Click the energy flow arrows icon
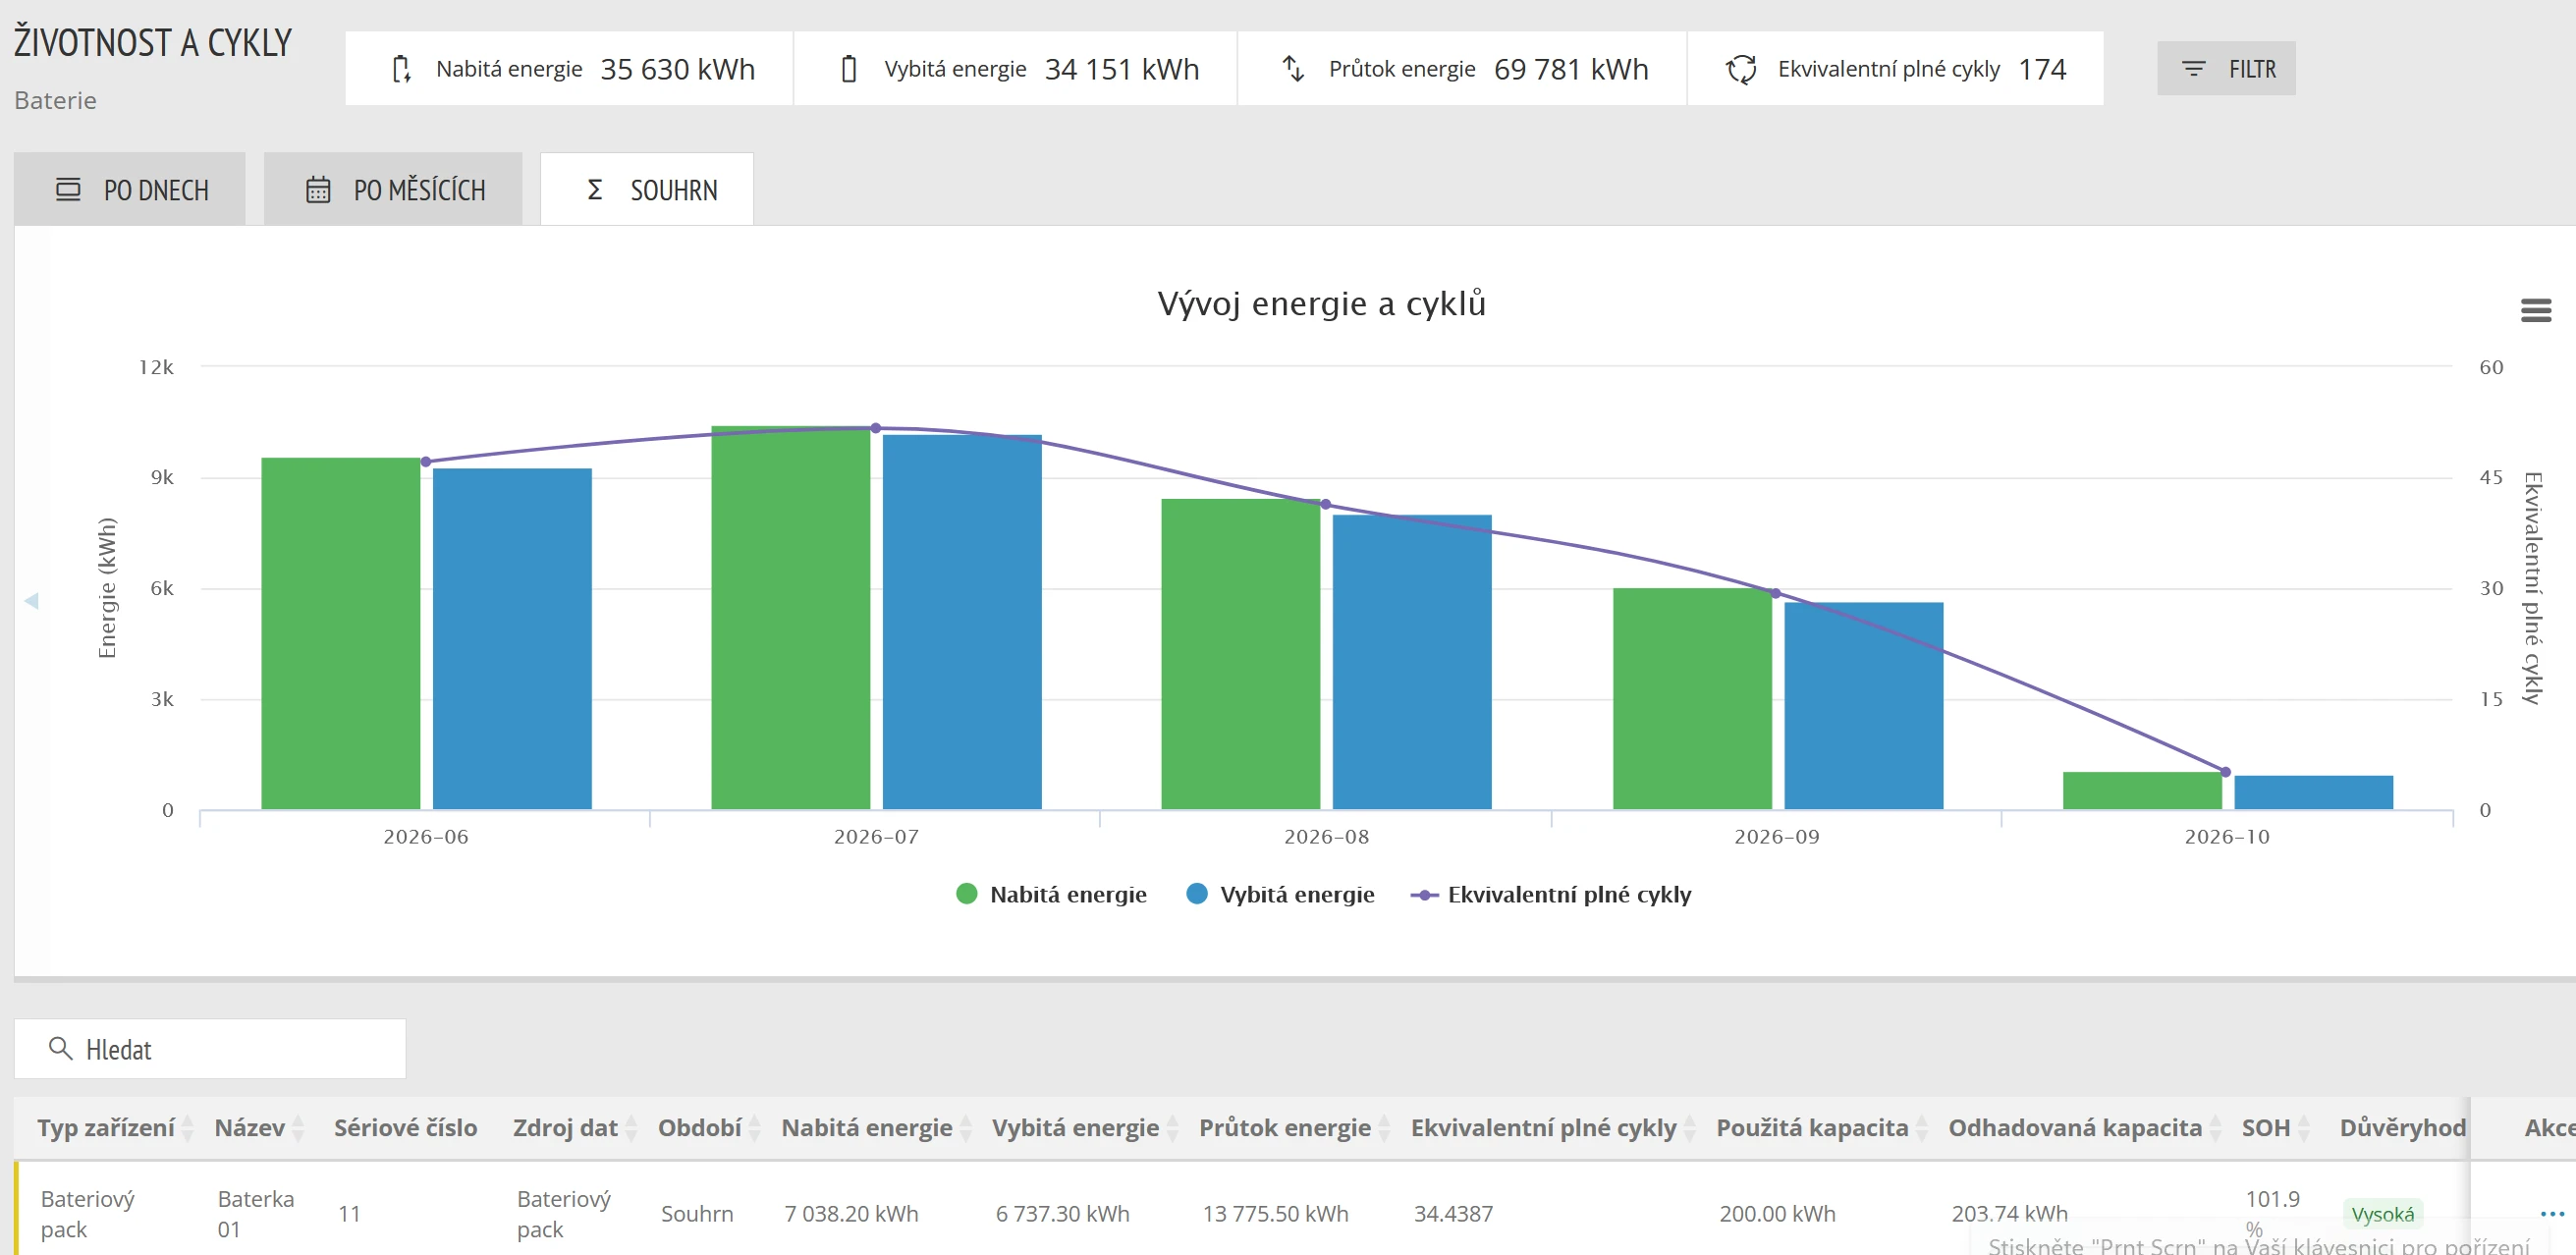Image resolution: width=2576 pixels, height=1255 pixels. (x=1293, y=69)
